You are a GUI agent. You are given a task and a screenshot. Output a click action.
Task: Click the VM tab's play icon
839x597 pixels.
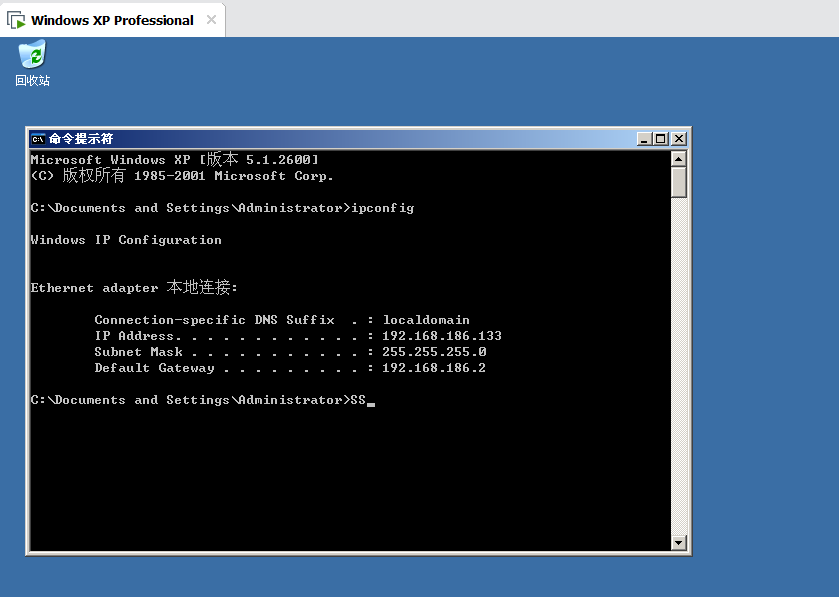[x=16, y=20]
